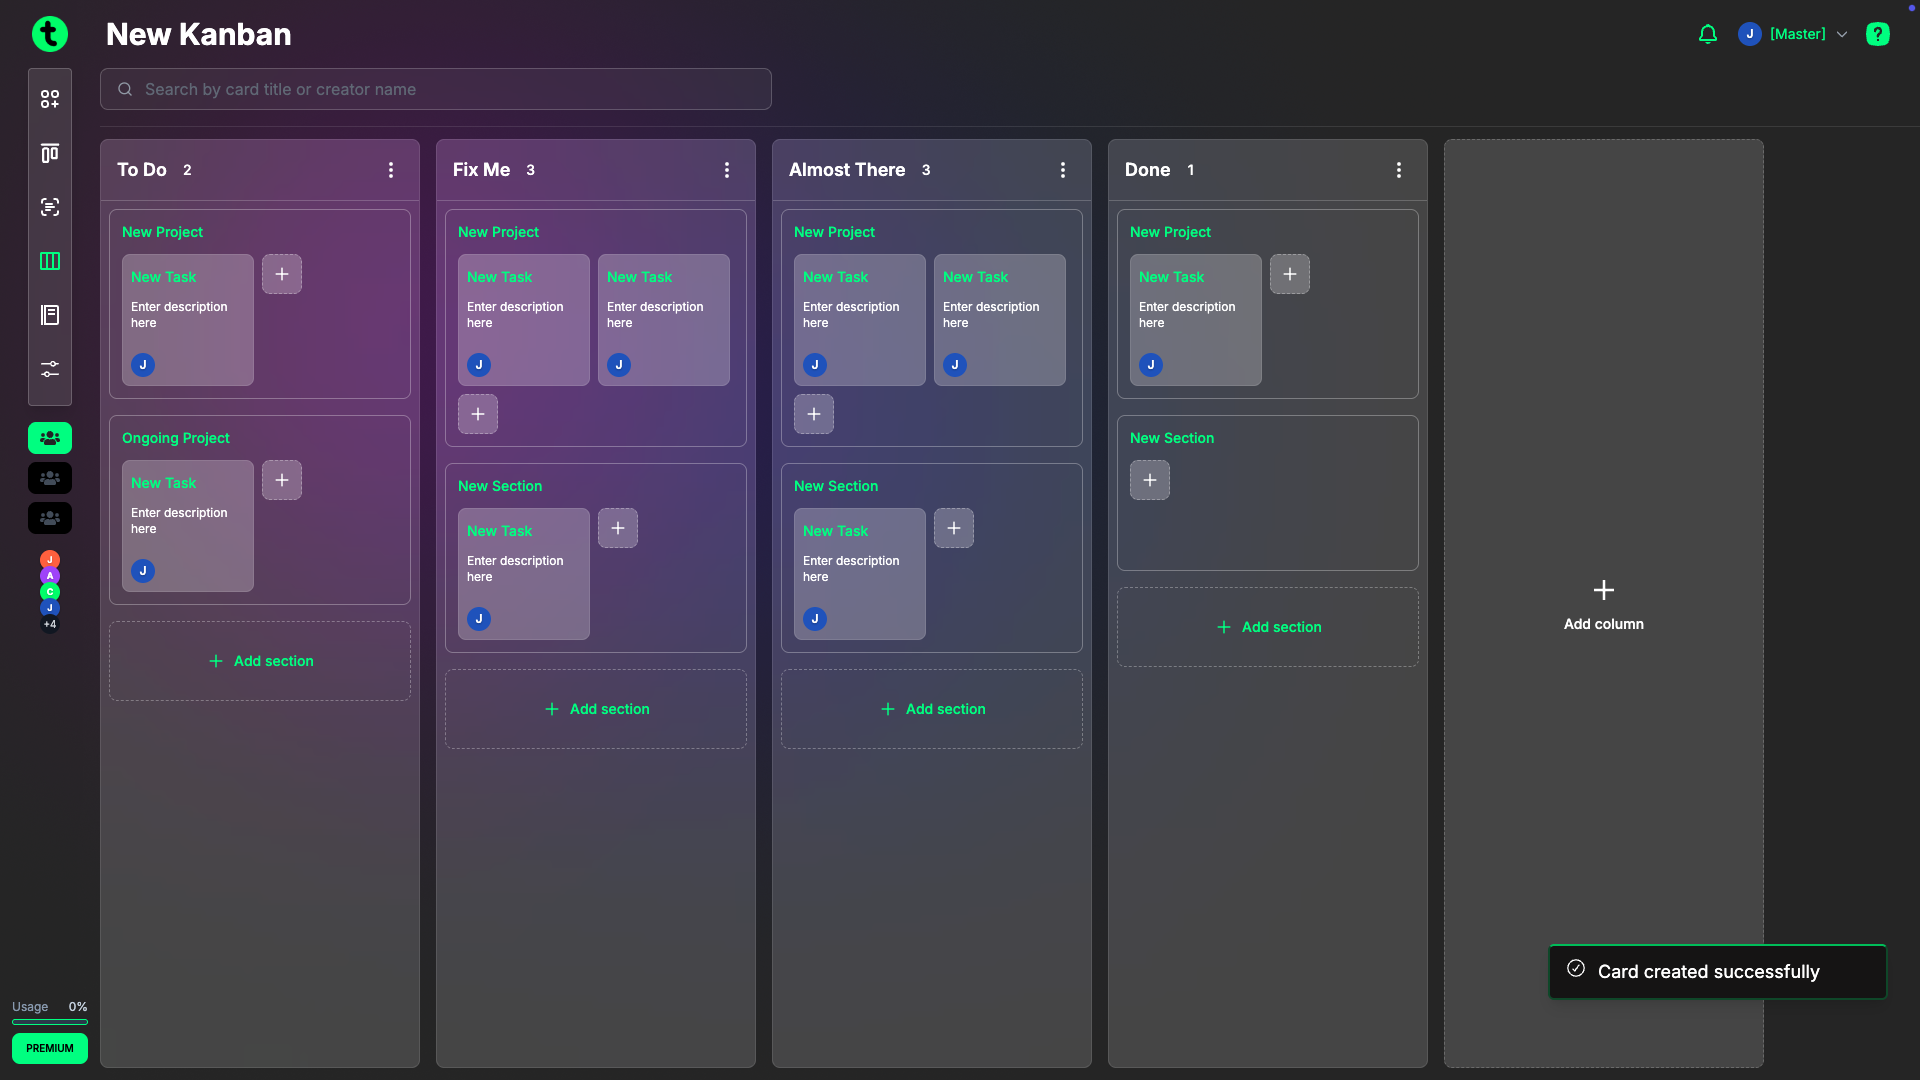Open the create new item icon in sidebar
The height and width of the screenshot is (1080, 1920).
pos(49,99)
